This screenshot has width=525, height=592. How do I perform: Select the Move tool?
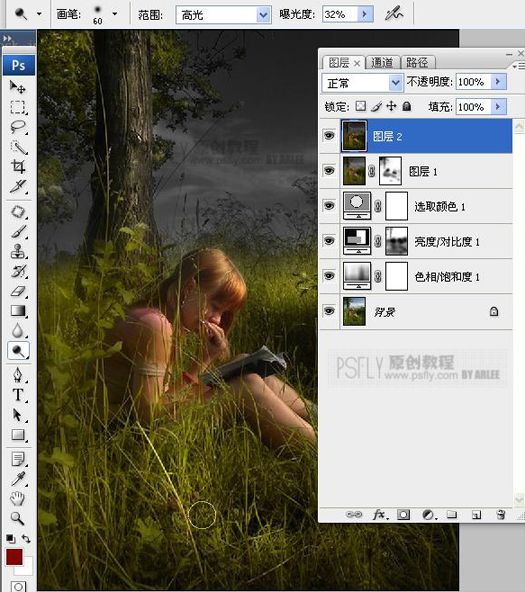coord(18,87)
